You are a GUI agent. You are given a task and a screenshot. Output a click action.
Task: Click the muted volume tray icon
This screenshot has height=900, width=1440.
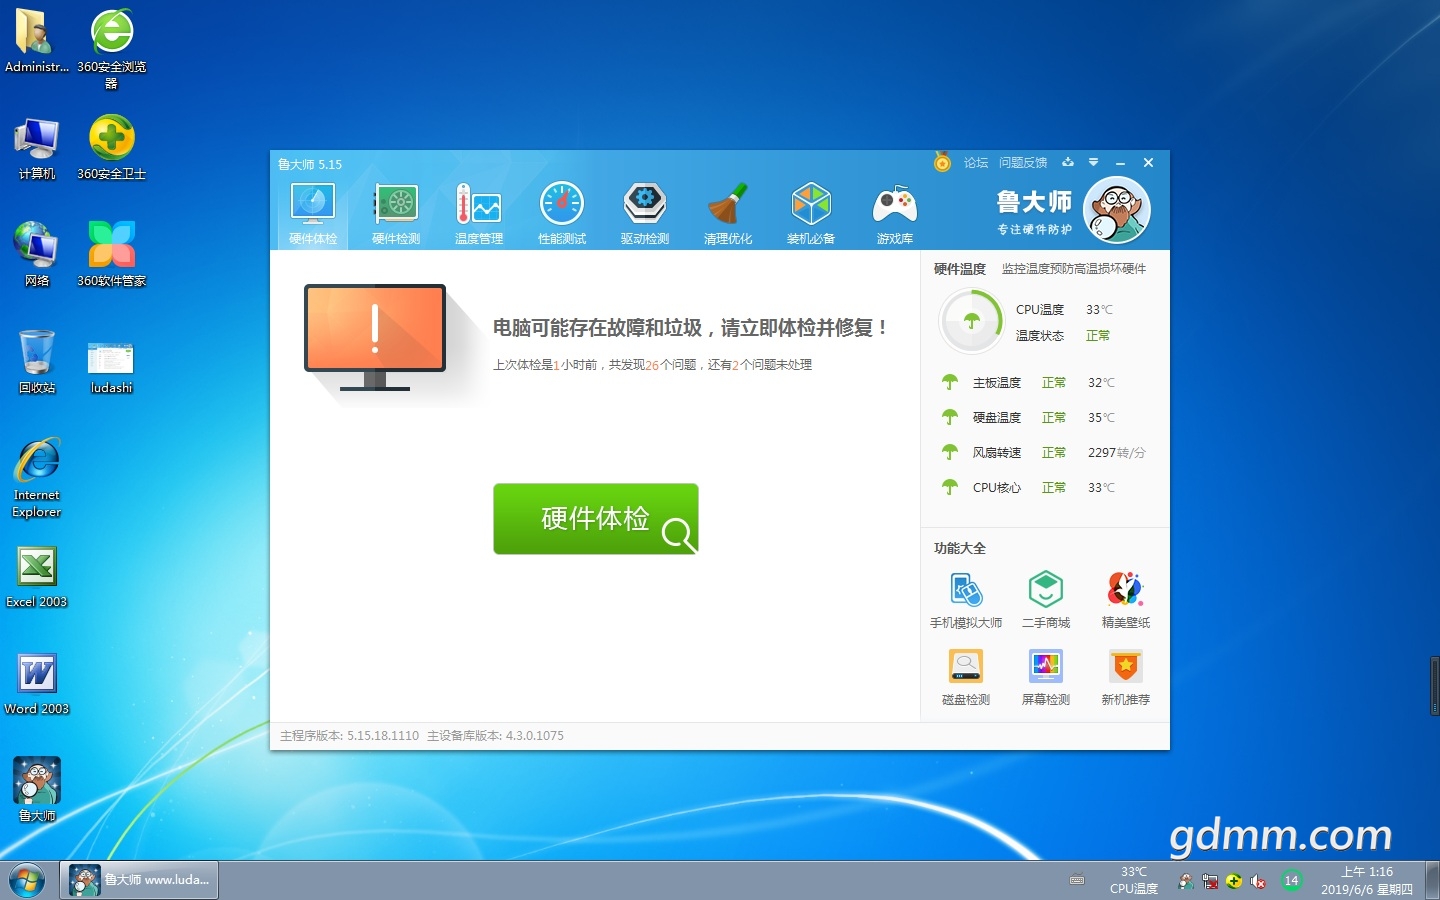tap(1258, 881)
